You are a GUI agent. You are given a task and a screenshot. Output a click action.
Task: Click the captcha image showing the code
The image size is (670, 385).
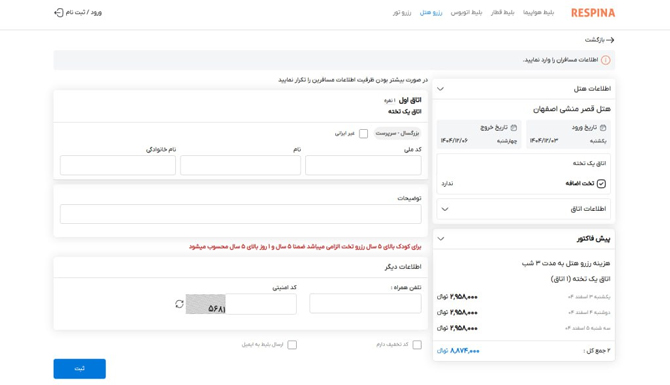206,304
